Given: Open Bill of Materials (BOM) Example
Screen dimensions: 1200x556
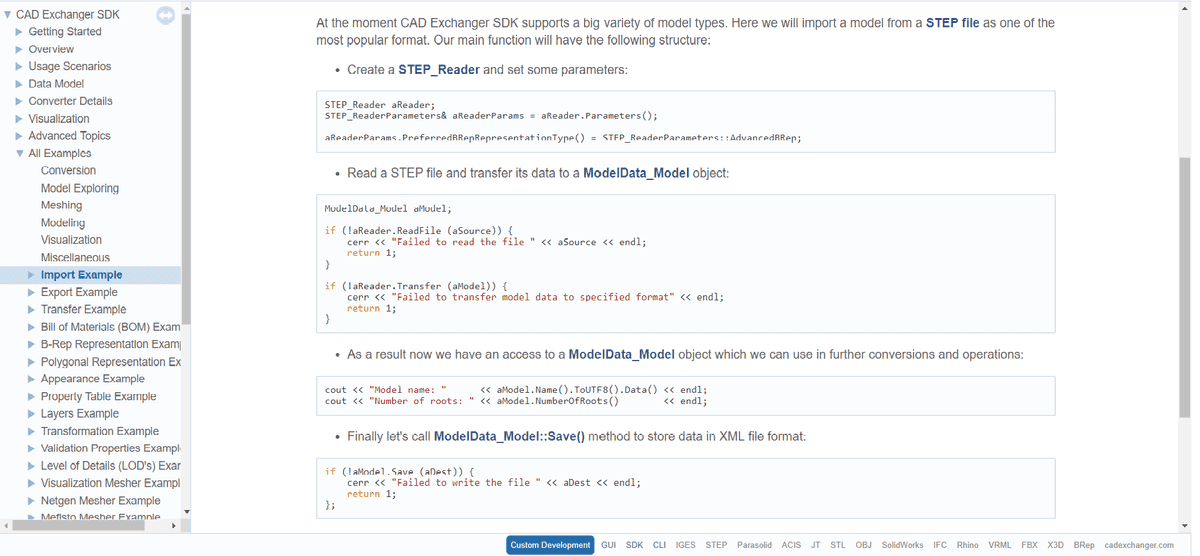Looking at the screenshot, I should [x=111, y=327].
